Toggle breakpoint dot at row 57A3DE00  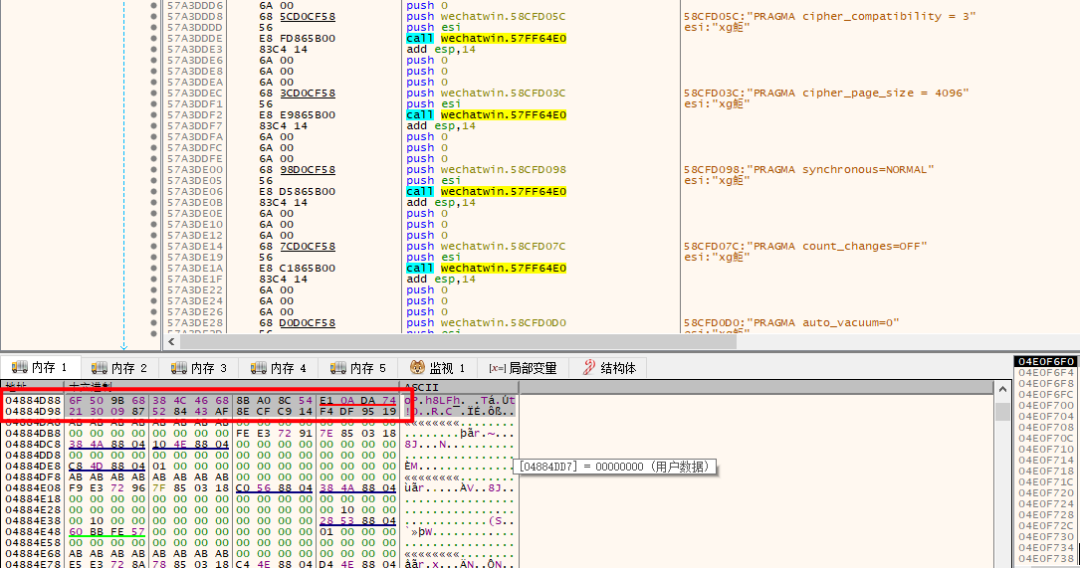click(x=154, y=170)
